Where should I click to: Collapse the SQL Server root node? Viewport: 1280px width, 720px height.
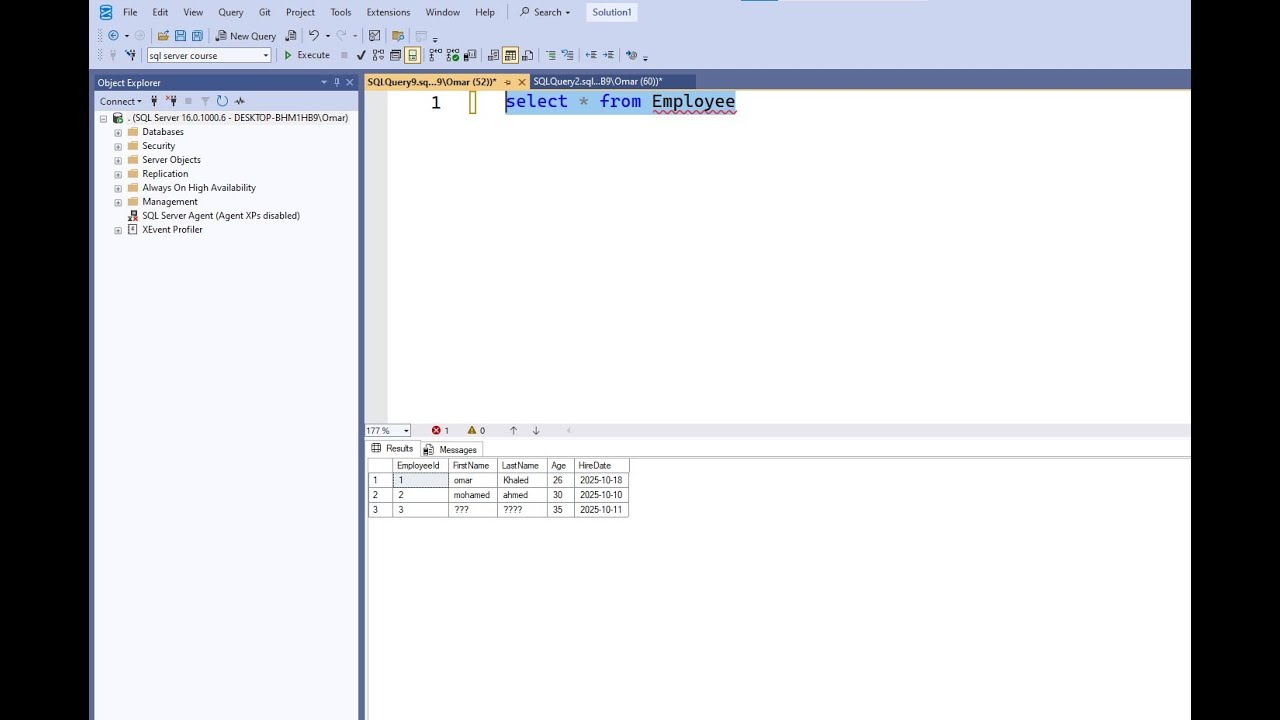click(x=103, y=118)
